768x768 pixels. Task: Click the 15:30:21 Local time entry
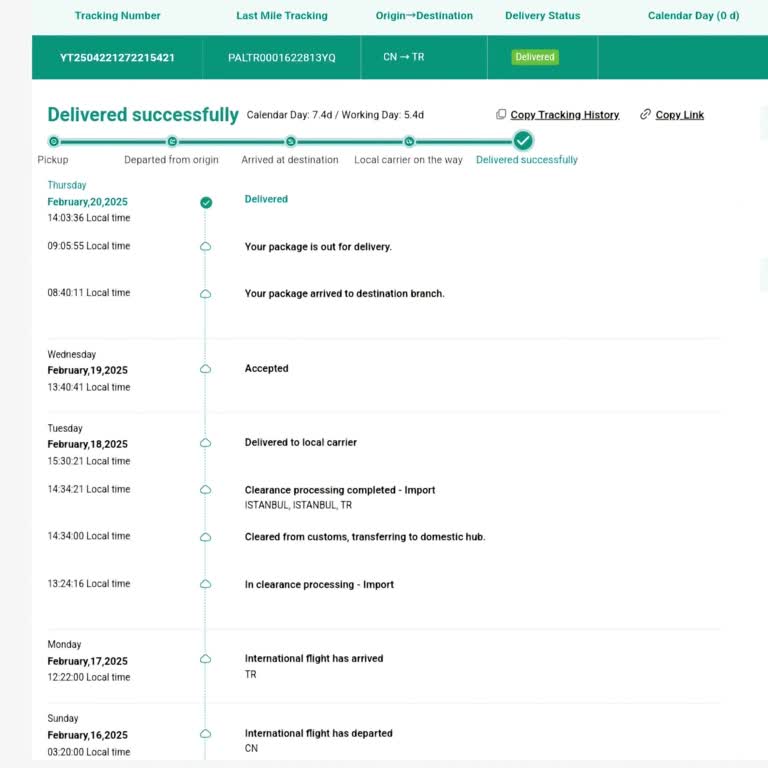(x=89, y=461)
